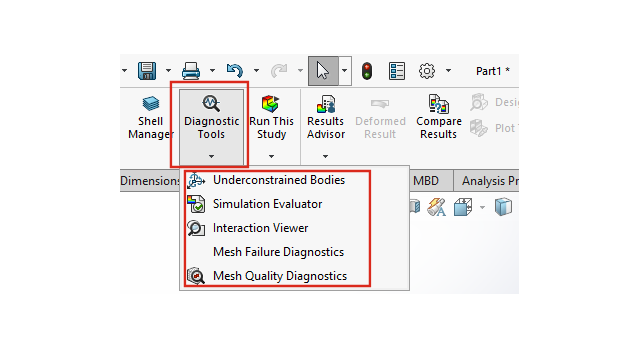Open Results Advisor tool
Viewport: 640px width, 360px height.
pos(326,118)
